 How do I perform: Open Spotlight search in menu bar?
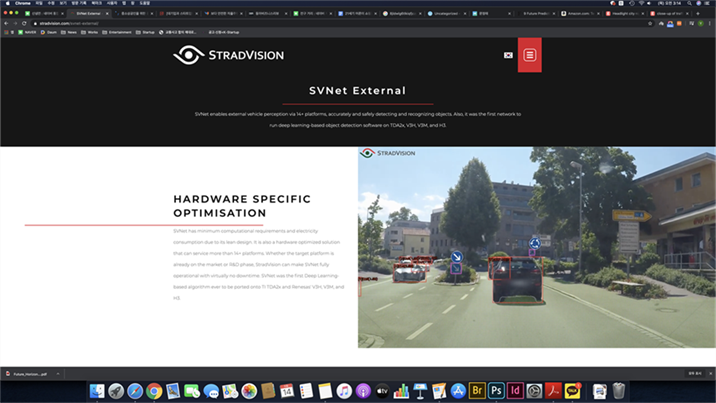(689, 3)
